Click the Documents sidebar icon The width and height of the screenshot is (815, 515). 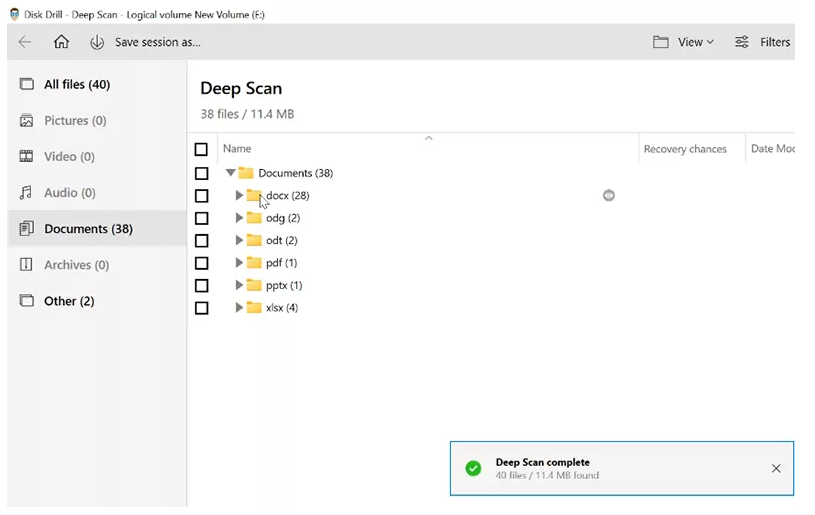27,229
